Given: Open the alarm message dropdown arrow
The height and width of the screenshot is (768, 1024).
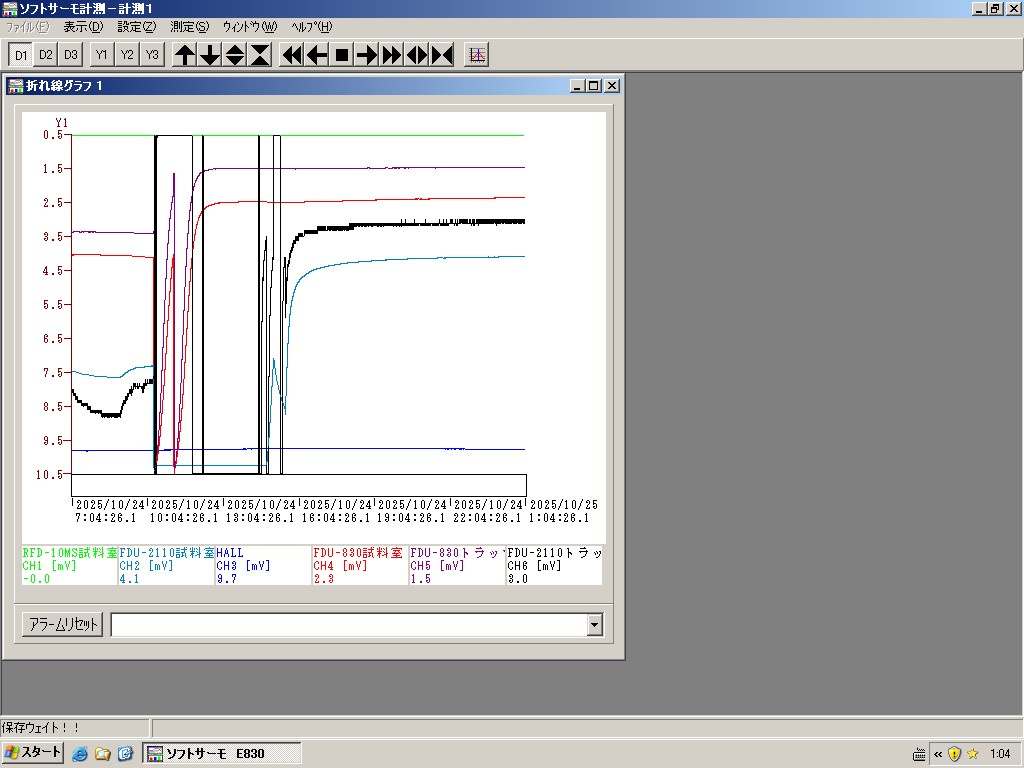Looking at the screenshot, I should click(595, 625).
